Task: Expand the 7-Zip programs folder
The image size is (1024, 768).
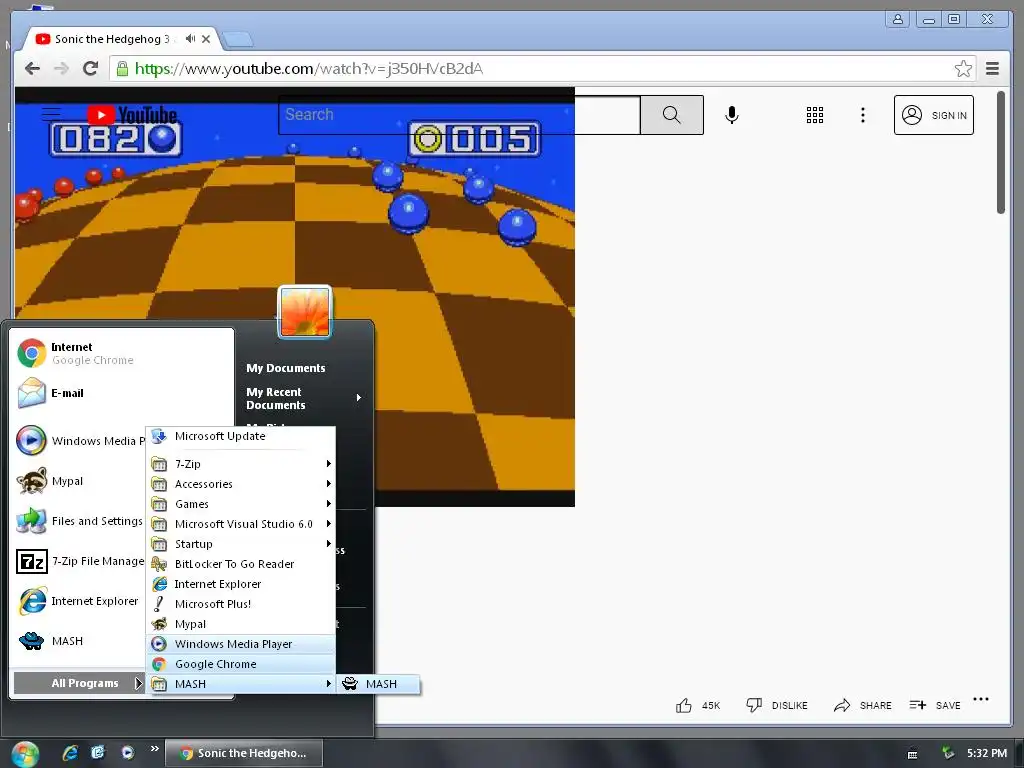Action: point(241,464)
